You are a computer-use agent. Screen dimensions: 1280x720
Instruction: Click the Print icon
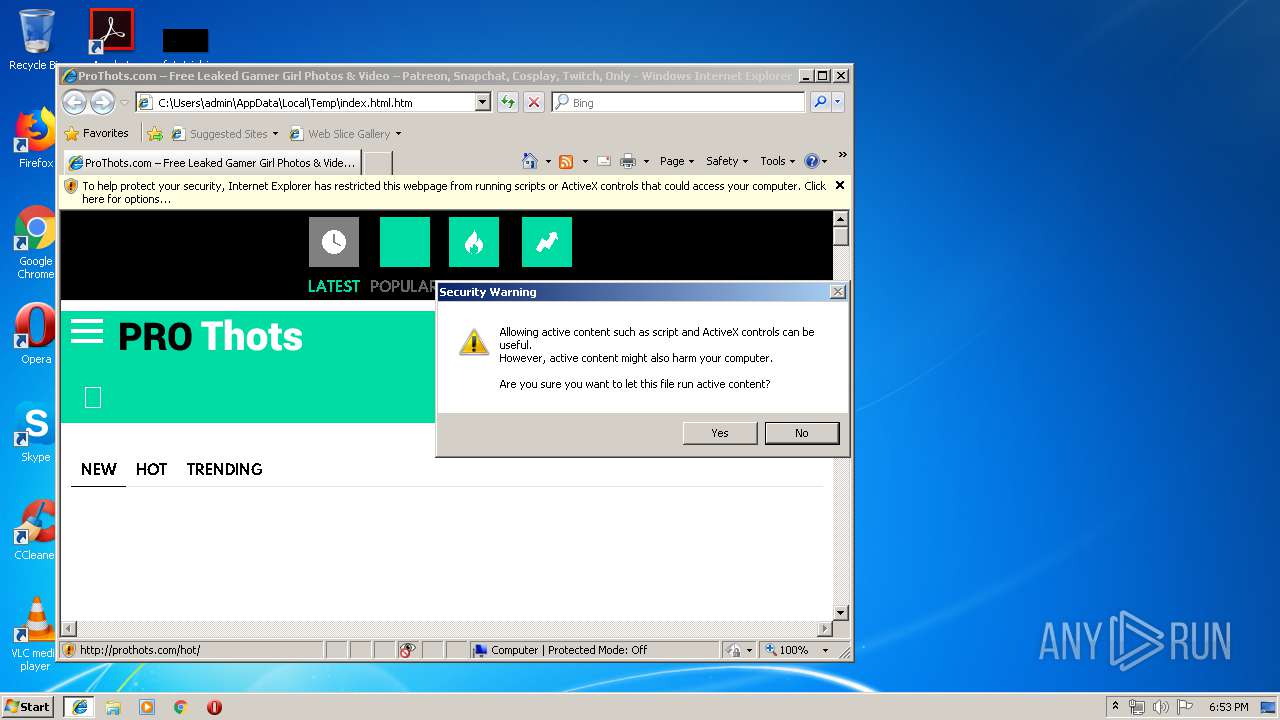click(628, 161)
